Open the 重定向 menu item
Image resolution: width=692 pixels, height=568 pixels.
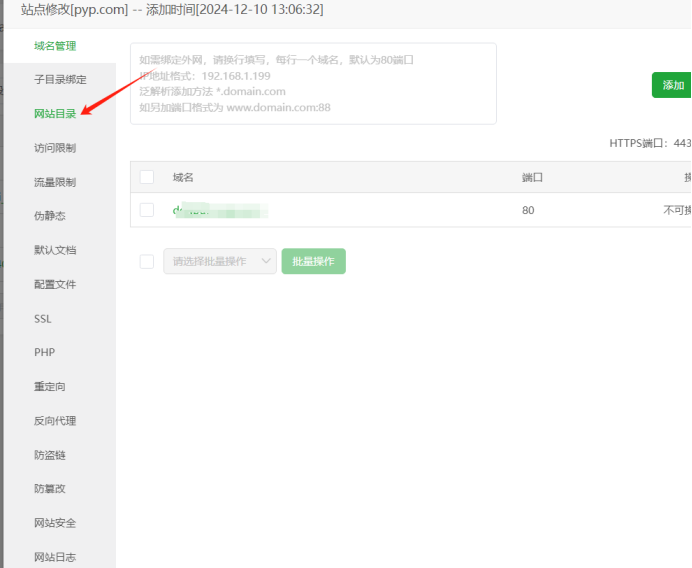click(x=49, y=387)
